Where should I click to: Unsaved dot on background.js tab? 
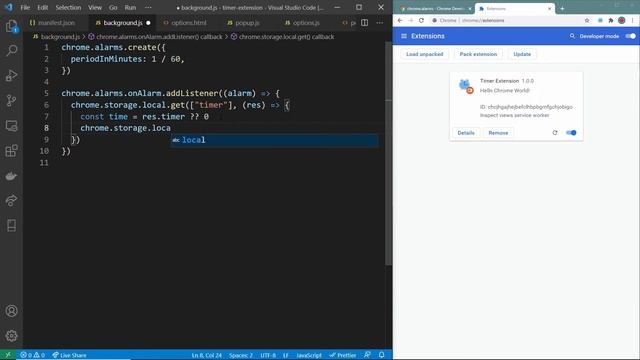coord(148,23)
